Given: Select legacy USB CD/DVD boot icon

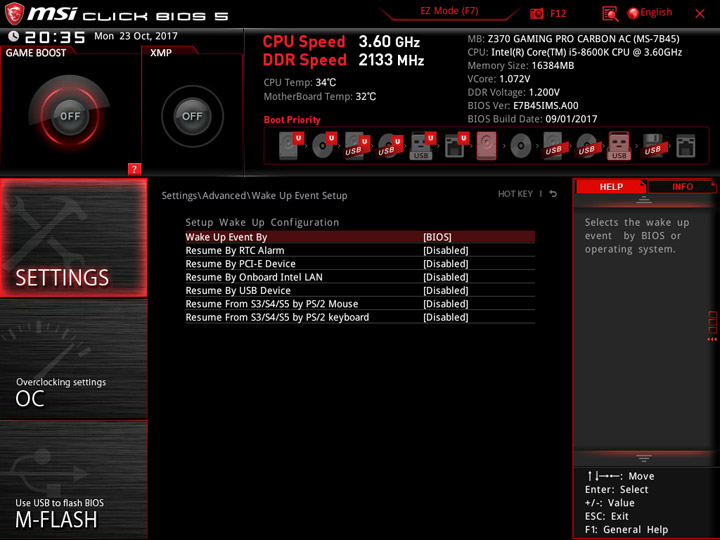Looking at the screenshot, I should pos(586,146).
